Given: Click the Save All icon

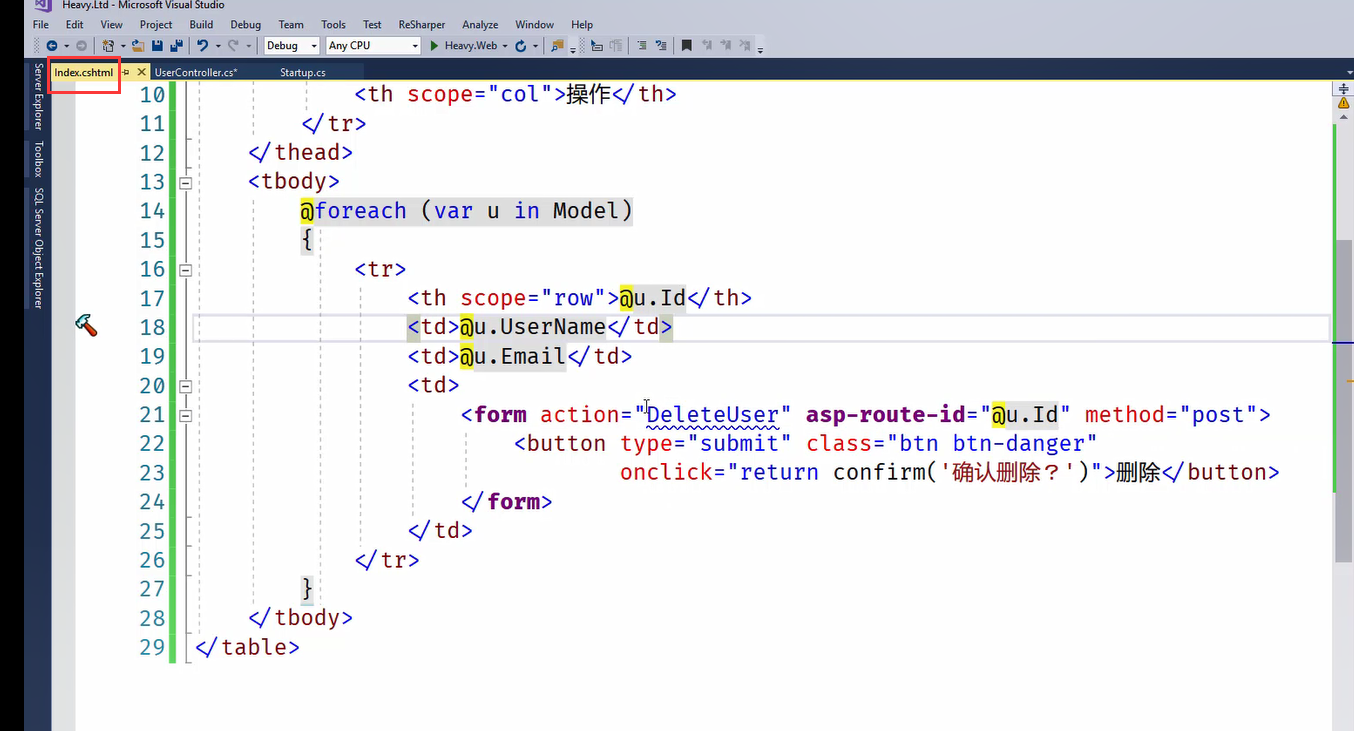Looking at the screenshot, I should coord(176,45).
